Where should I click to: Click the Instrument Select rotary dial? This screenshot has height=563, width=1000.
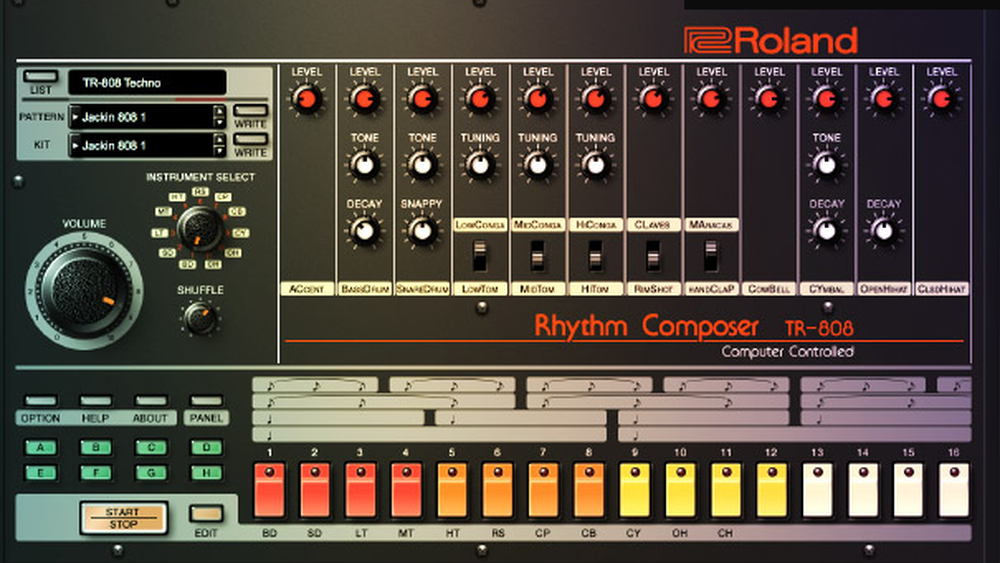(200, 228)
